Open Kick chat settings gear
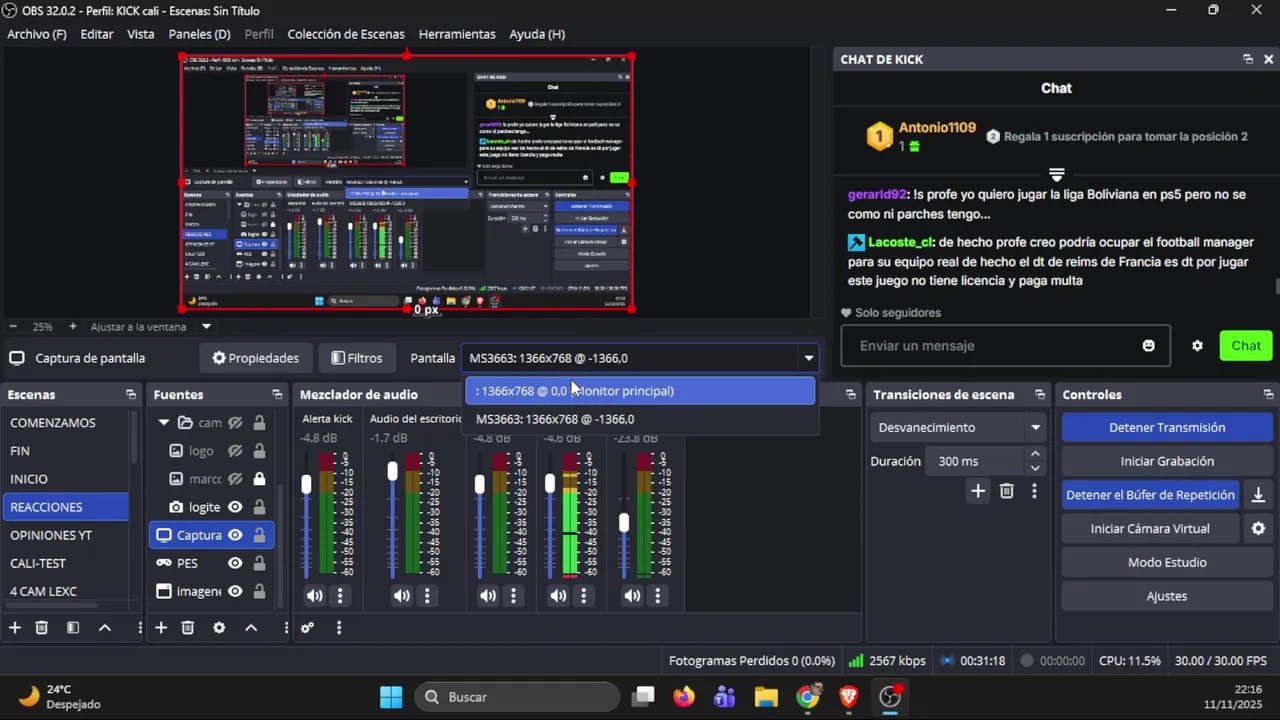 tap(1197, 346)
